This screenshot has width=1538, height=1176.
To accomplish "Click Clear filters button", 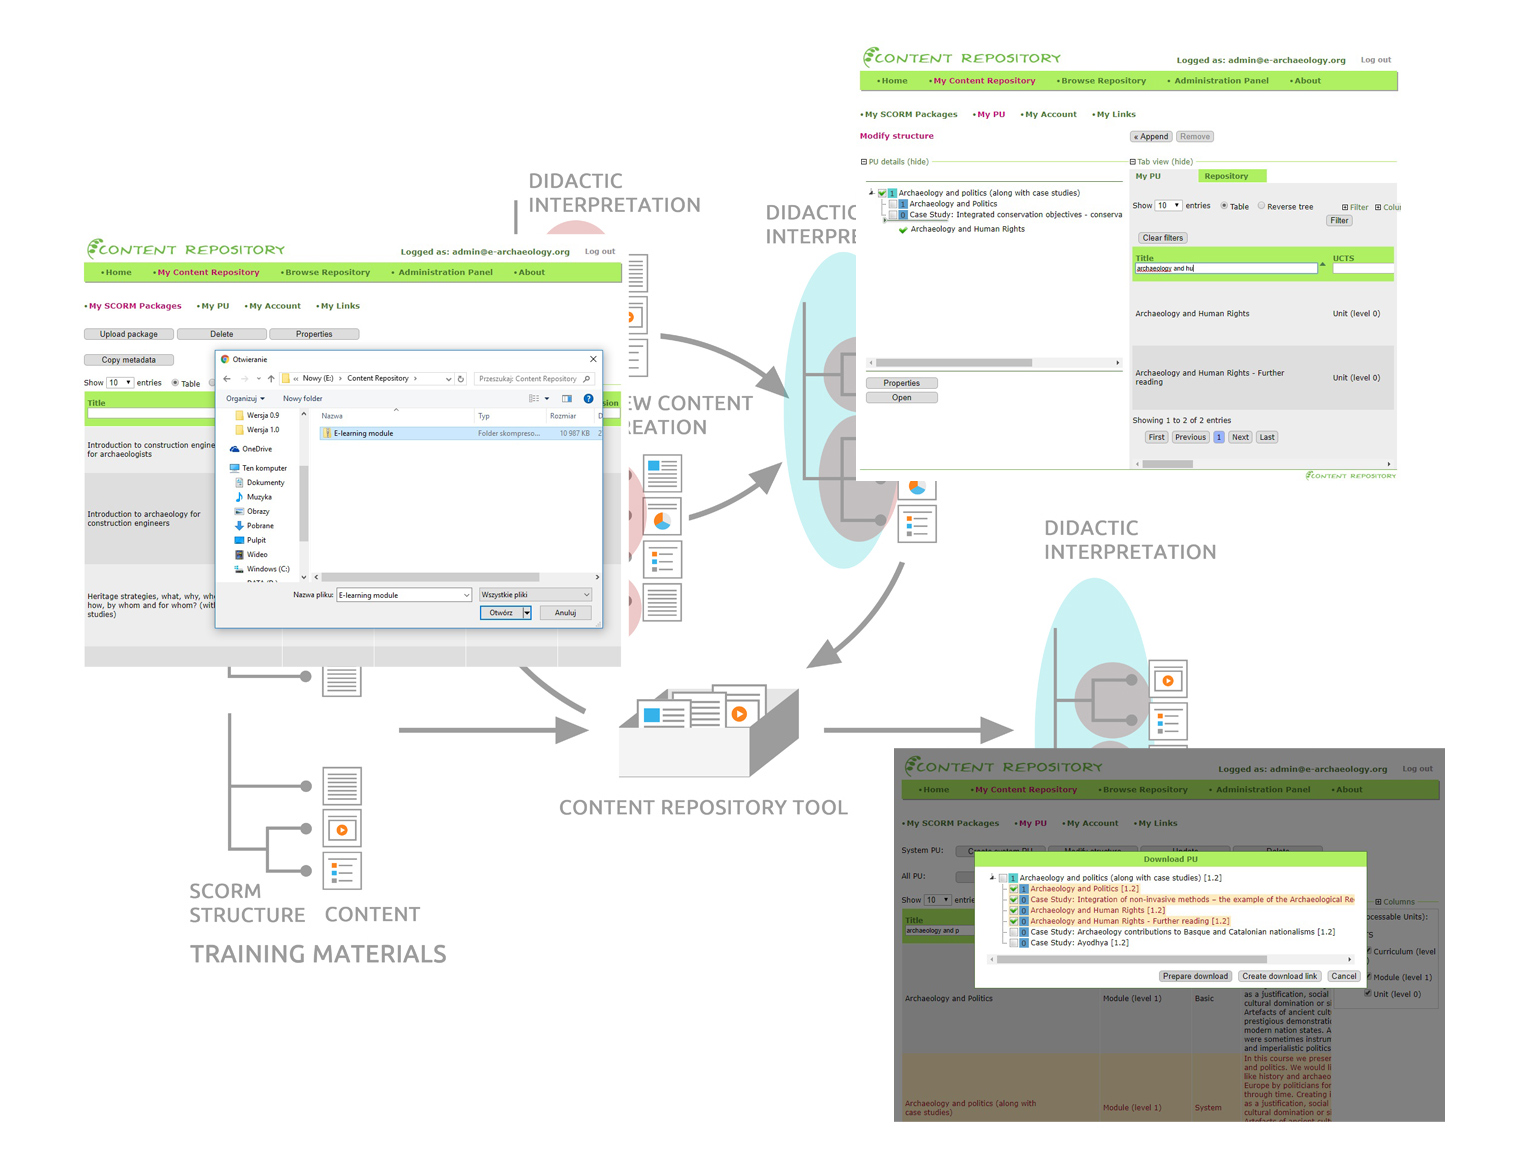I will point(1163,238).
